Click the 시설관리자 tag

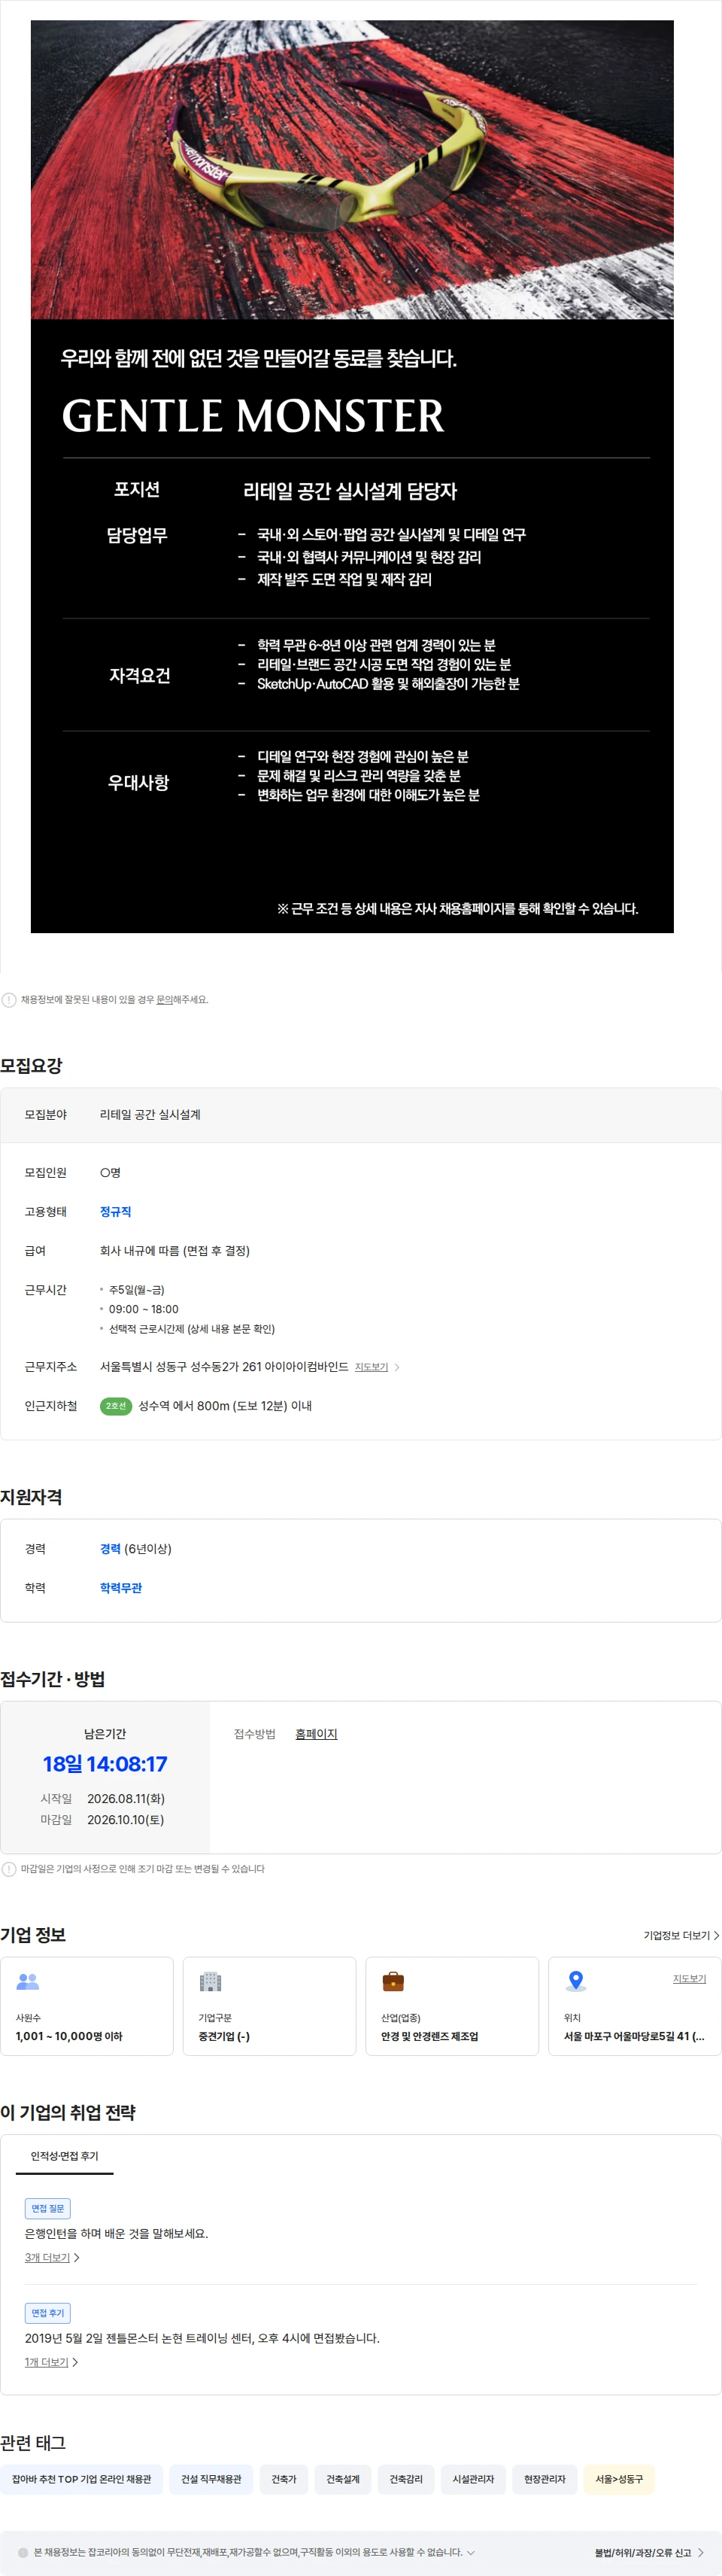tap(473, 2479)
